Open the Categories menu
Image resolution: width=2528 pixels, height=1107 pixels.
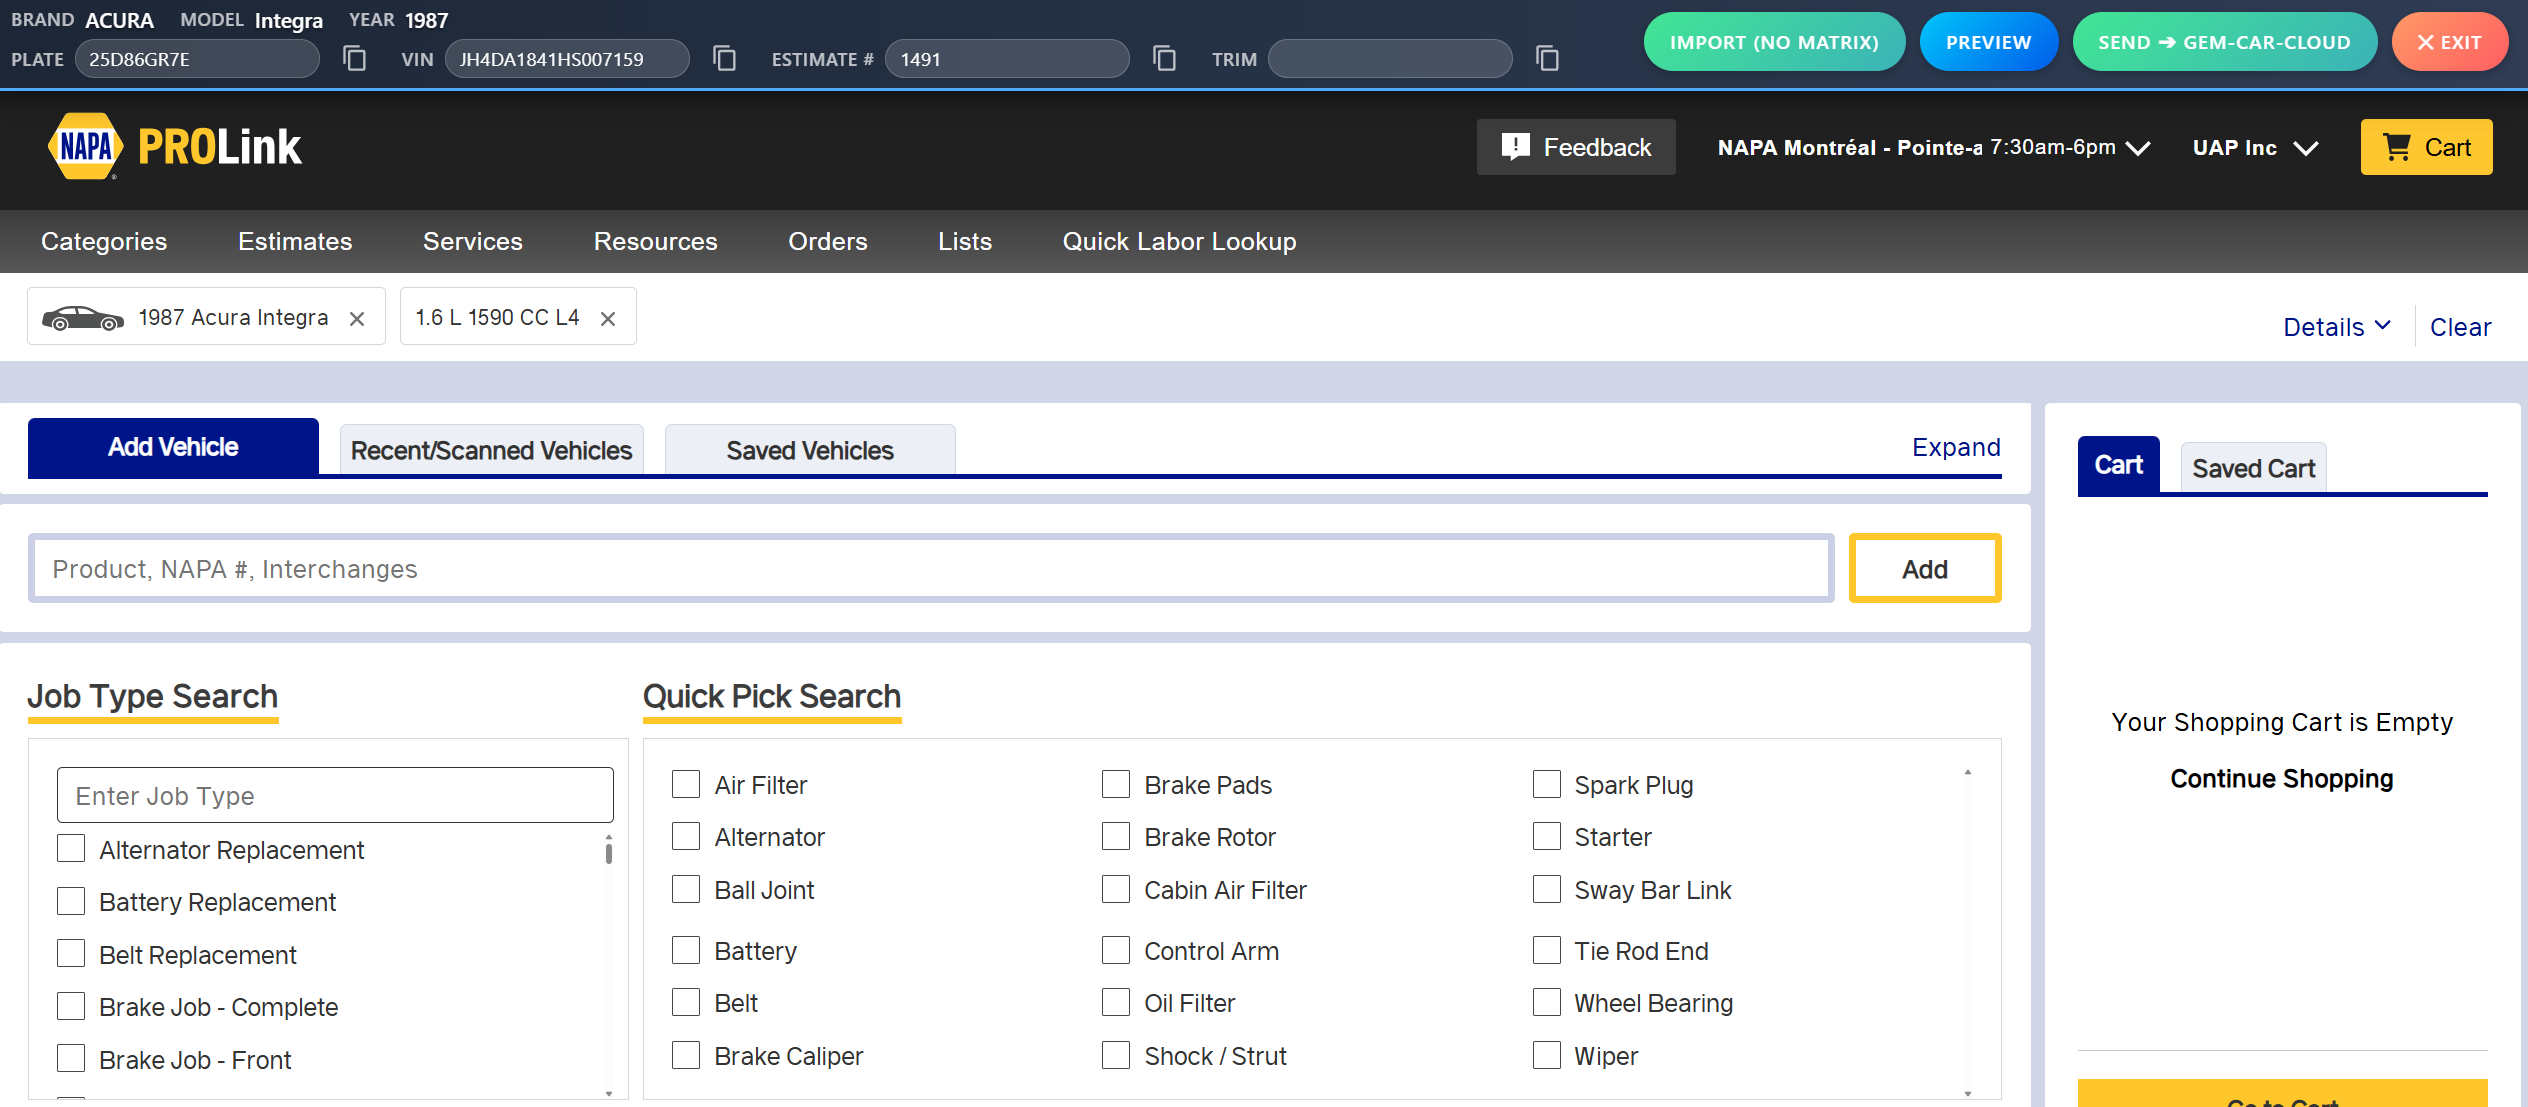104,241
